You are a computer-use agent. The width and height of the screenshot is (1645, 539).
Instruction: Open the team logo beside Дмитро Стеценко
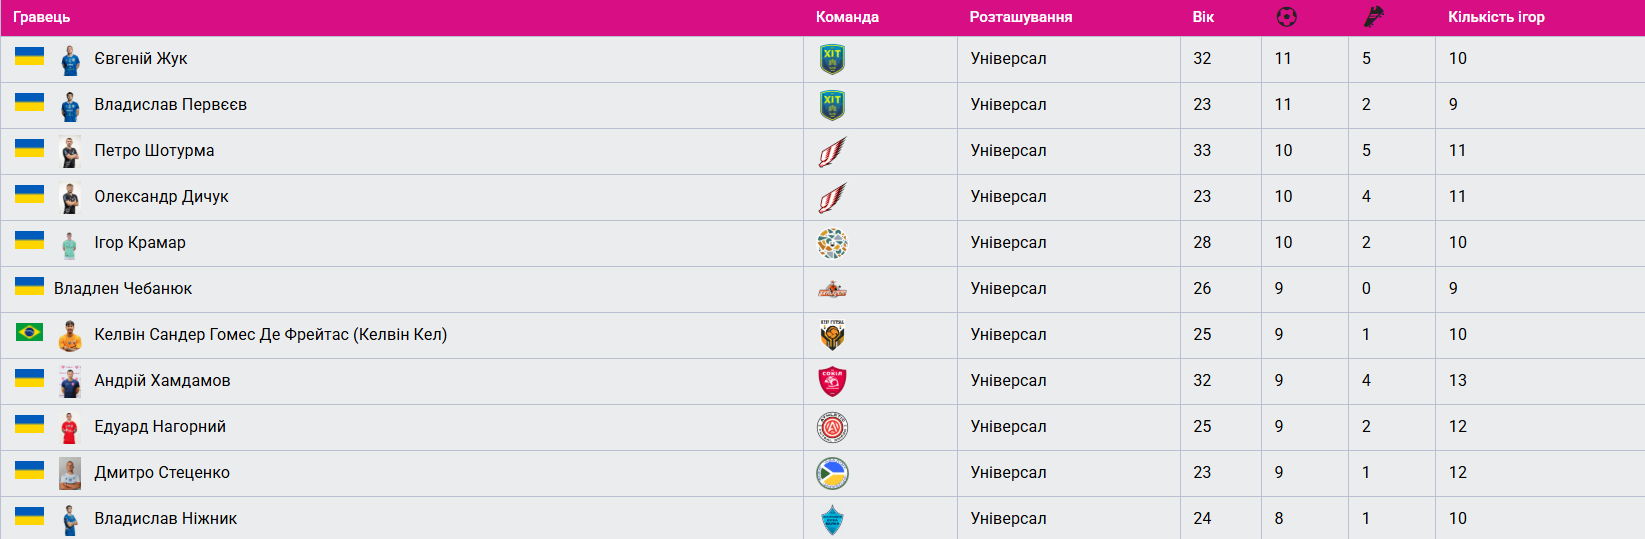[x=832, y=473]
